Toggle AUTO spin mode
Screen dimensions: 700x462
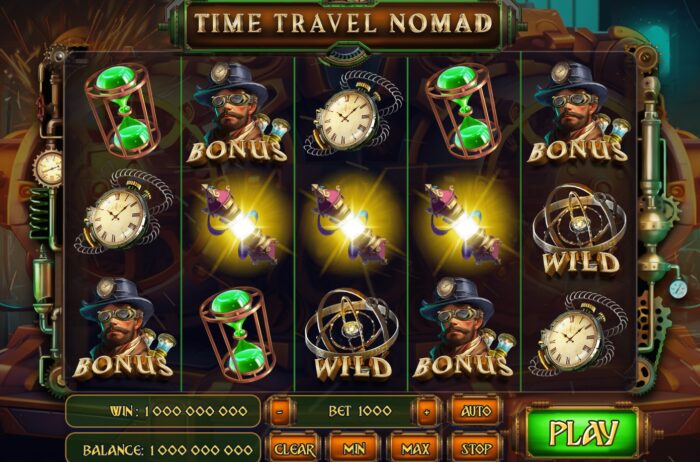(476, 411)
